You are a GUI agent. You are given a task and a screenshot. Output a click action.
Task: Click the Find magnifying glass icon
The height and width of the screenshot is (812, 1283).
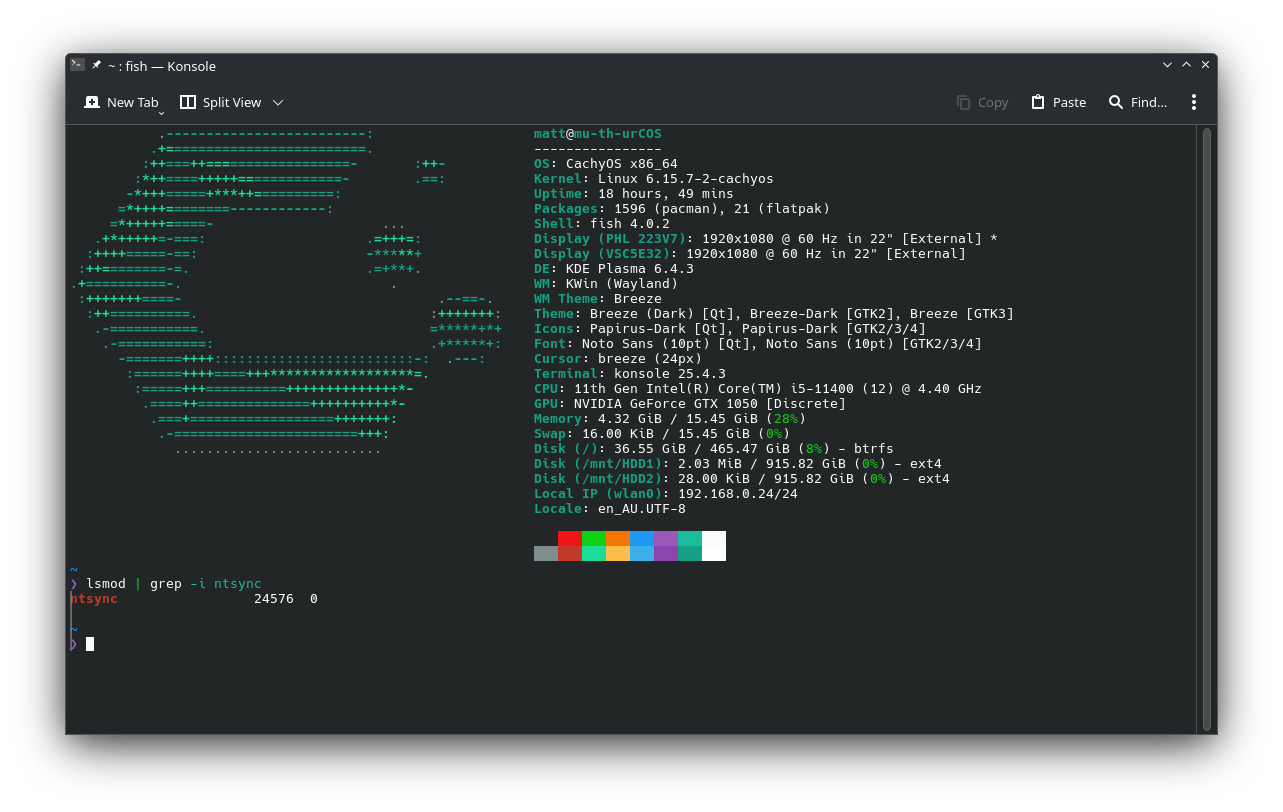(x=1116, y=102)
